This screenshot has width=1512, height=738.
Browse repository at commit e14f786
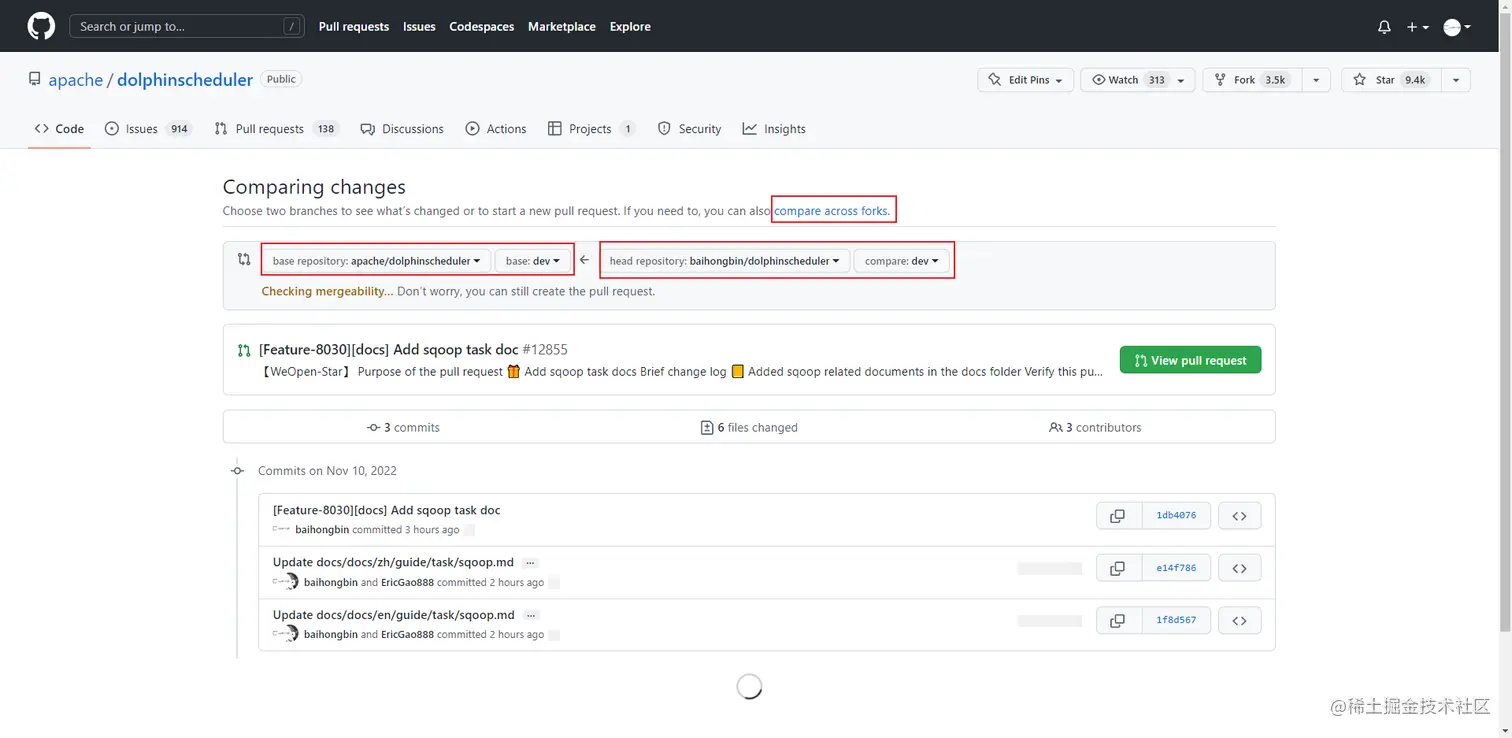pyautogui.click(x=1239, y=568)
